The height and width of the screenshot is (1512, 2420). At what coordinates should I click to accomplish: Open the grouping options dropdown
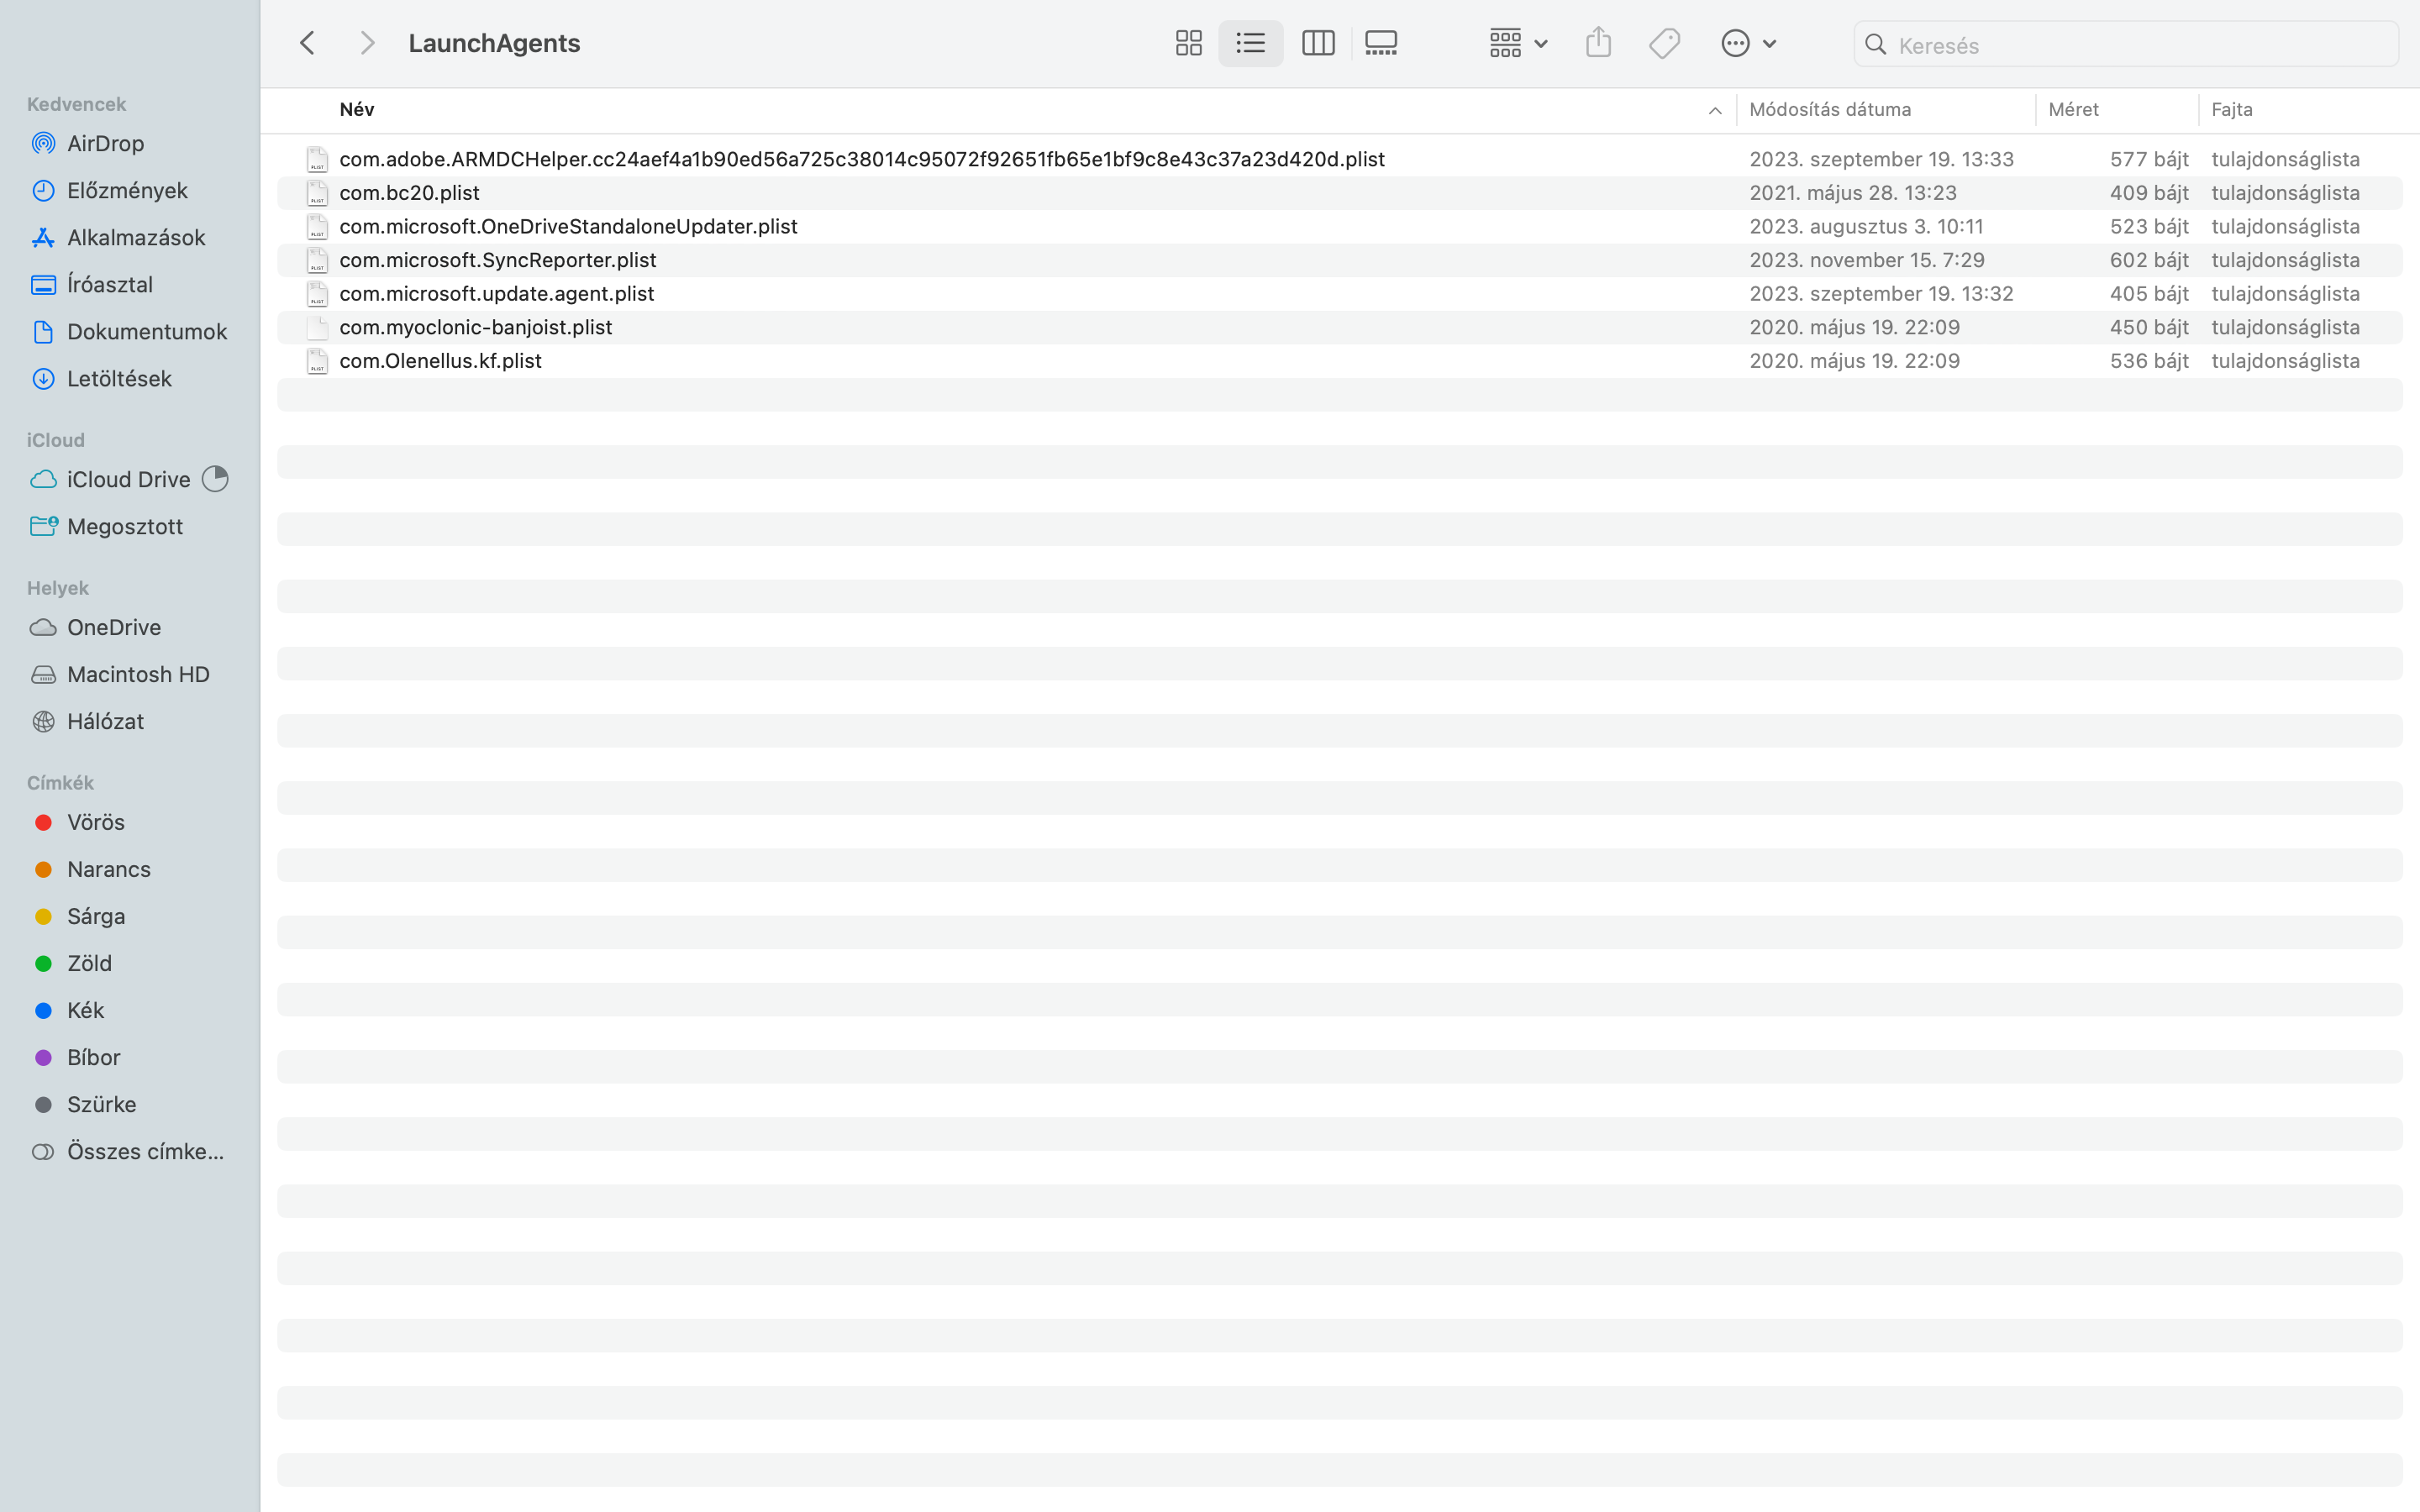tap(1518, 43)
